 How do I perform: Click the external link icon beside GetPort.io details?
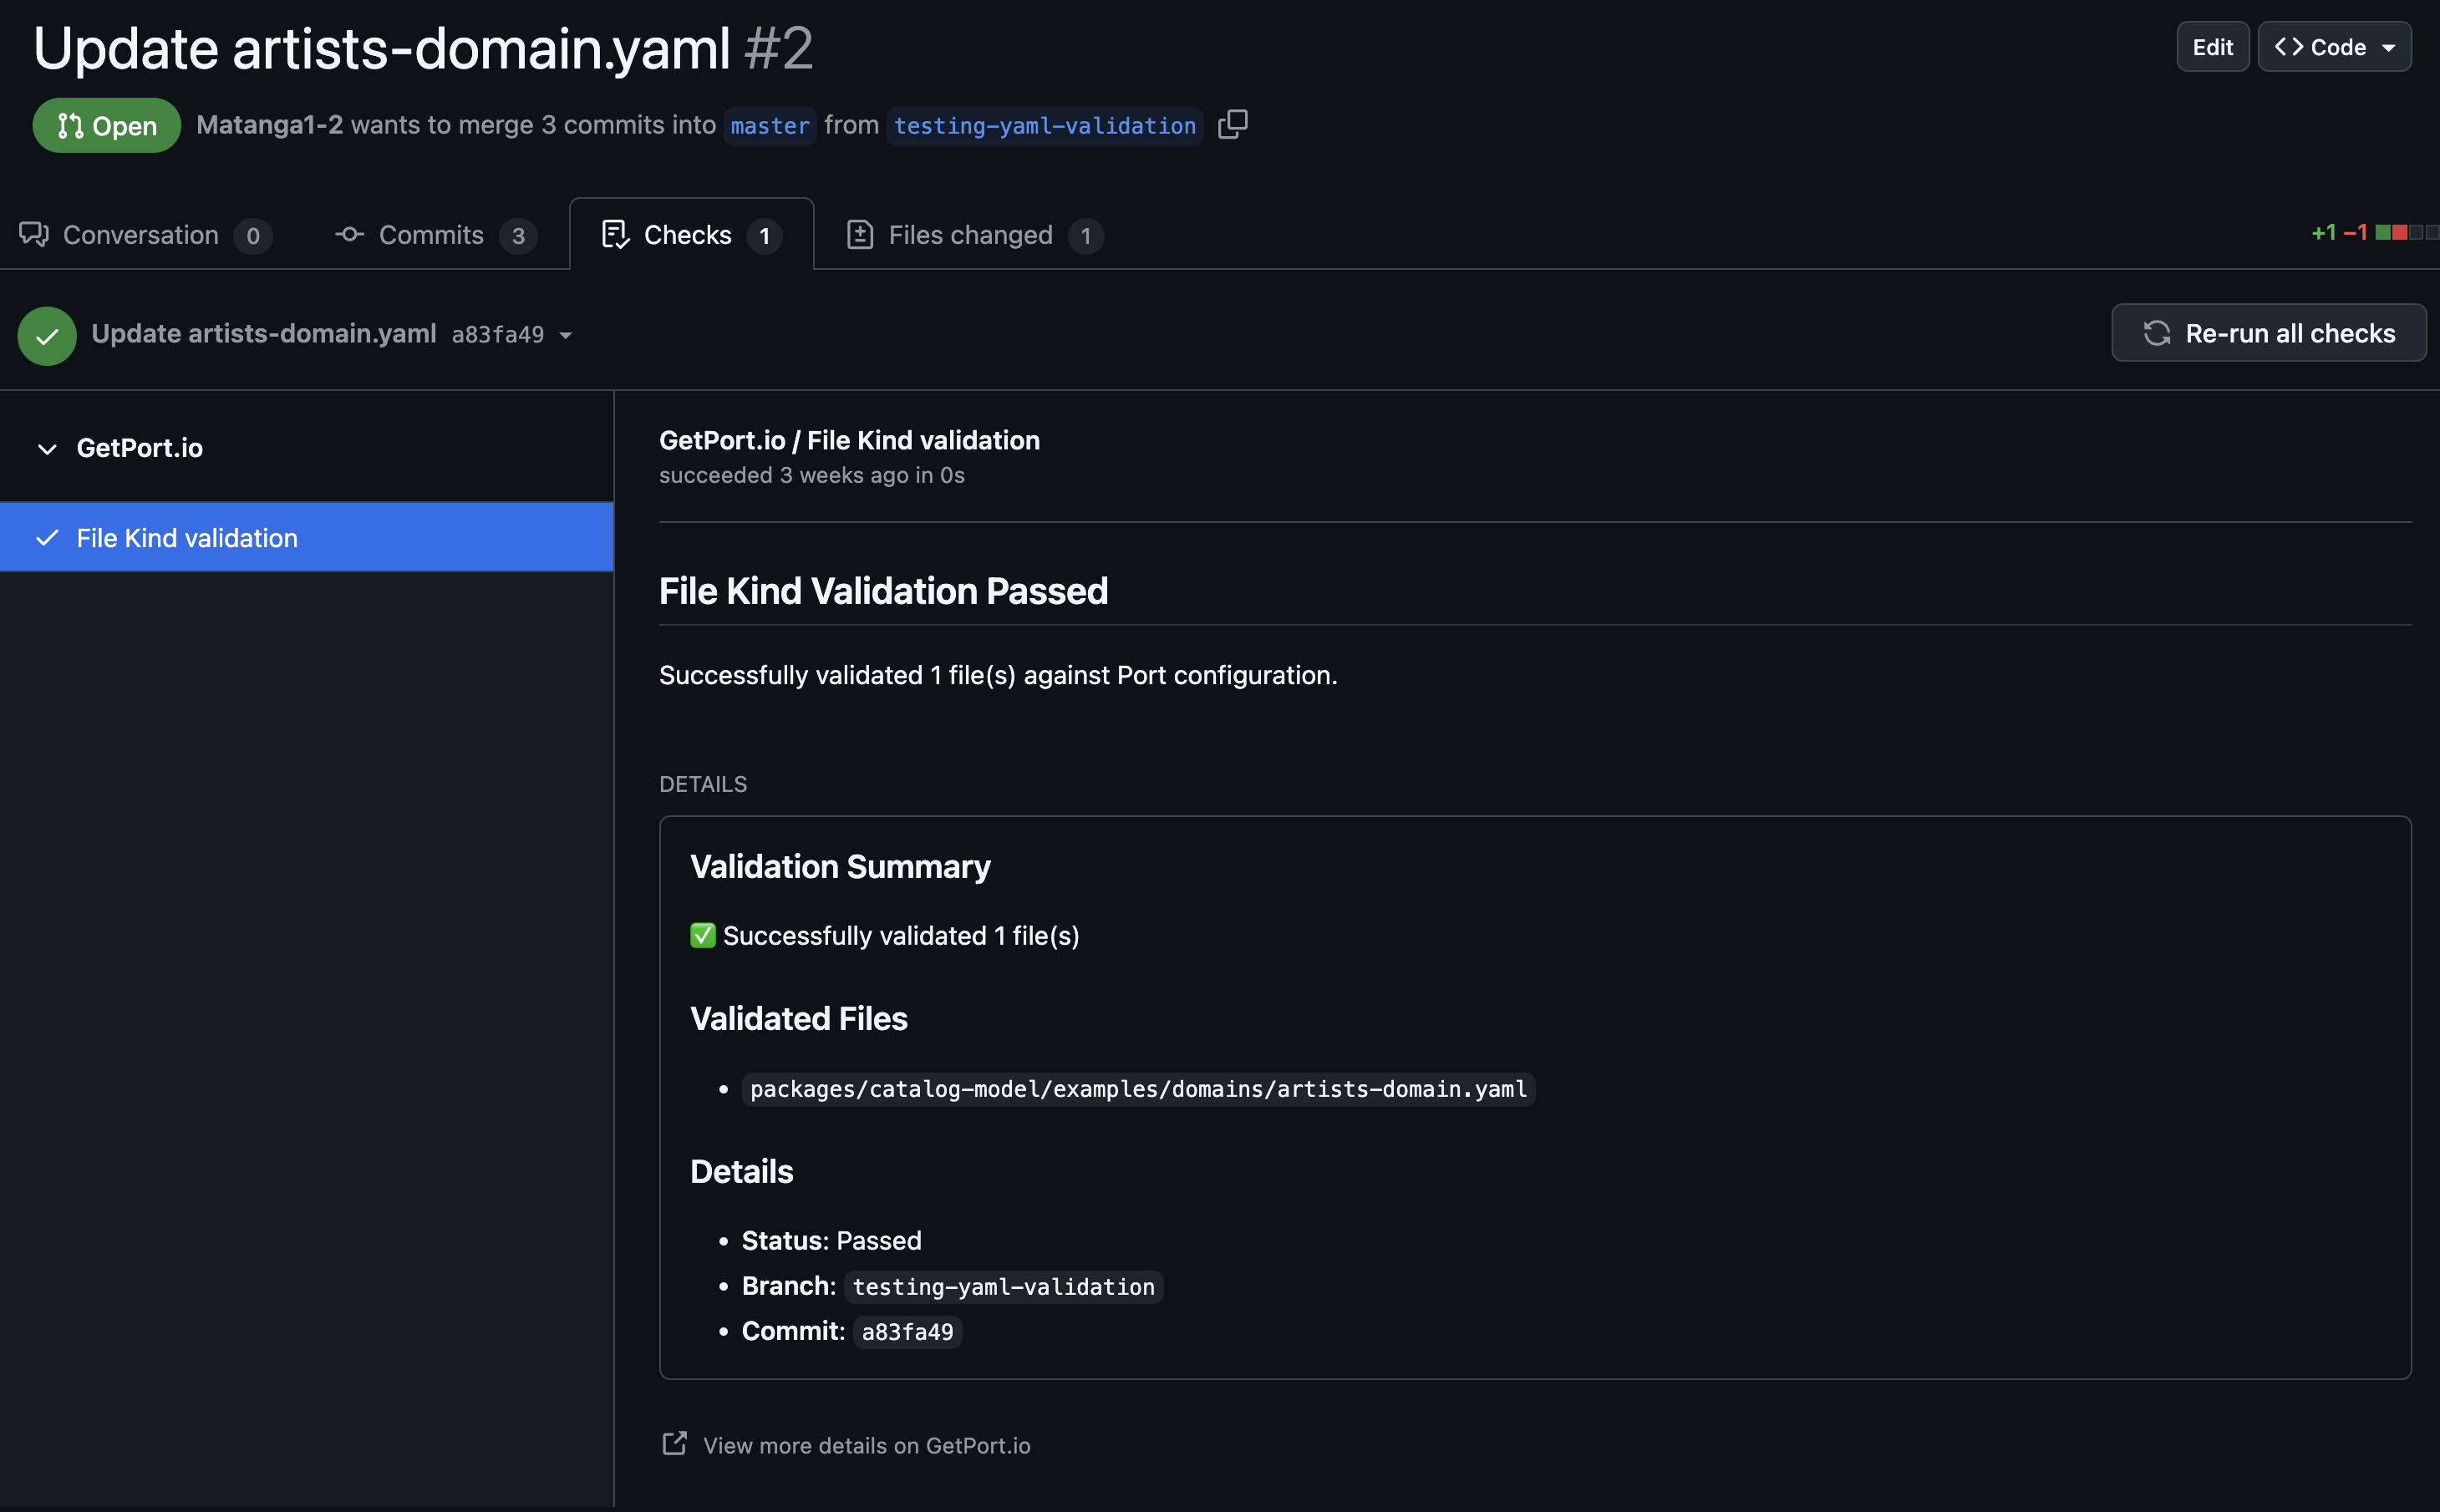675,1443
